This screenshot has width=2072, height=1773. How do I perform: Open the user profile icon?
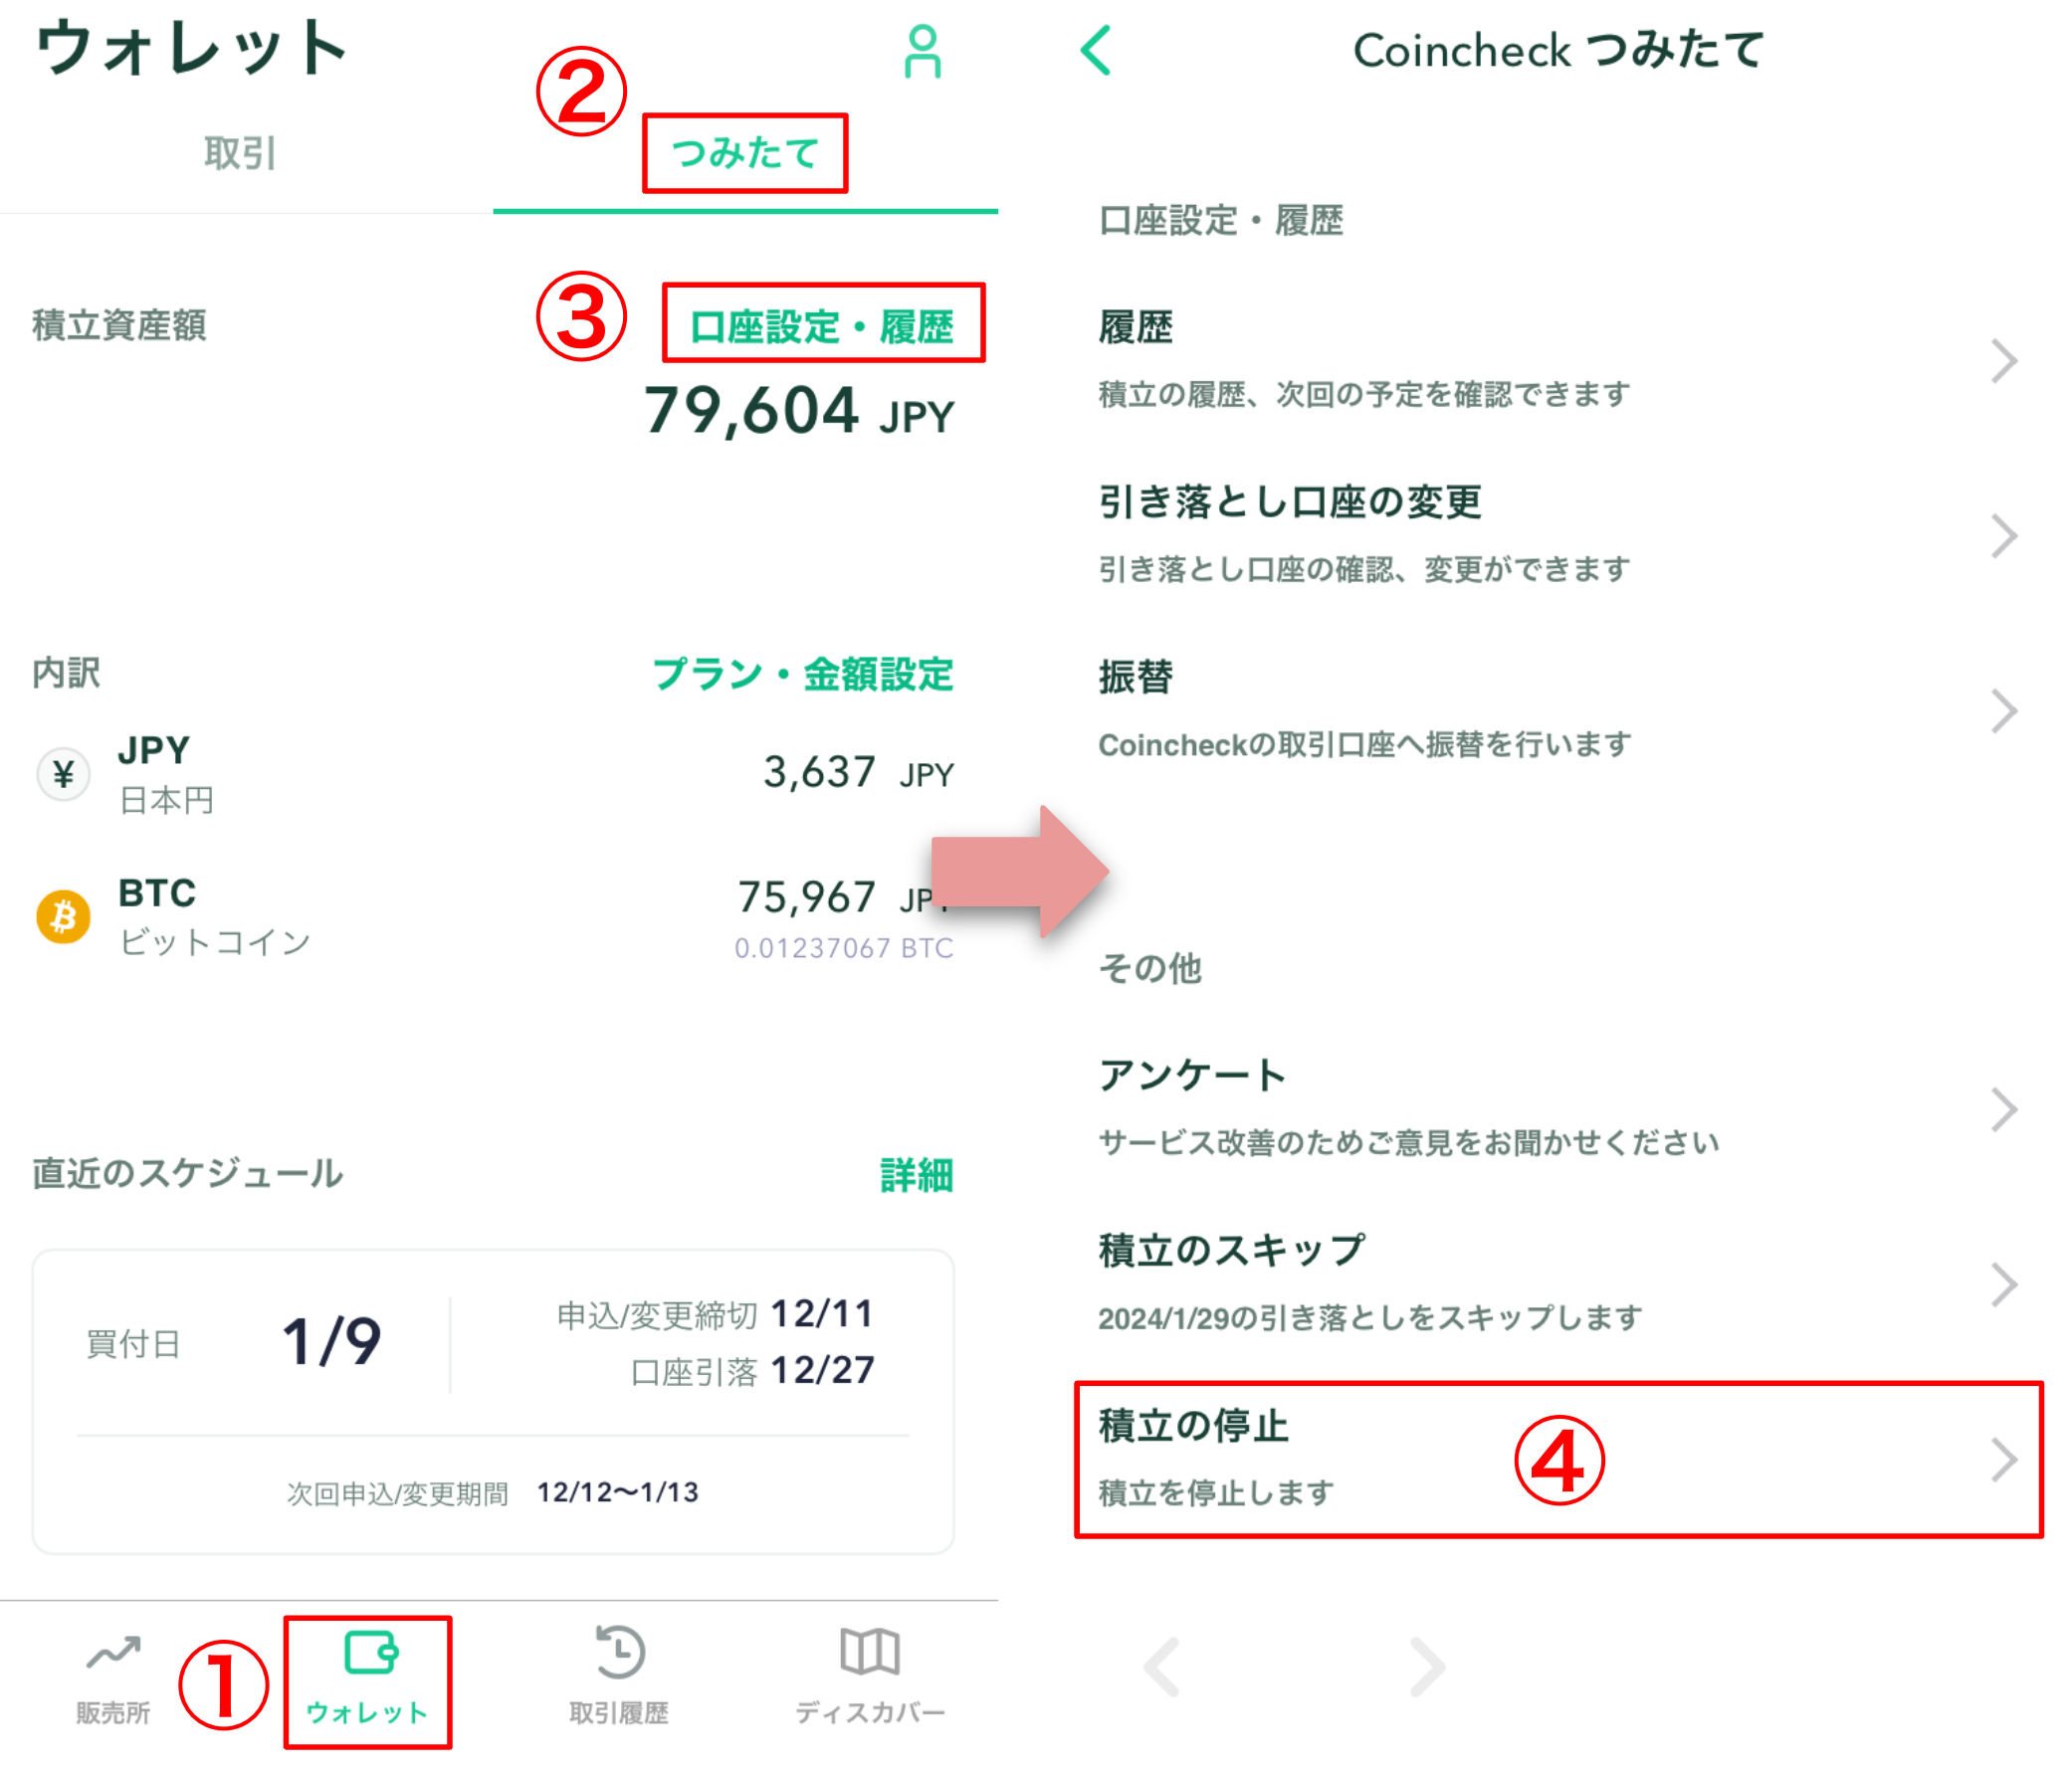921,52
